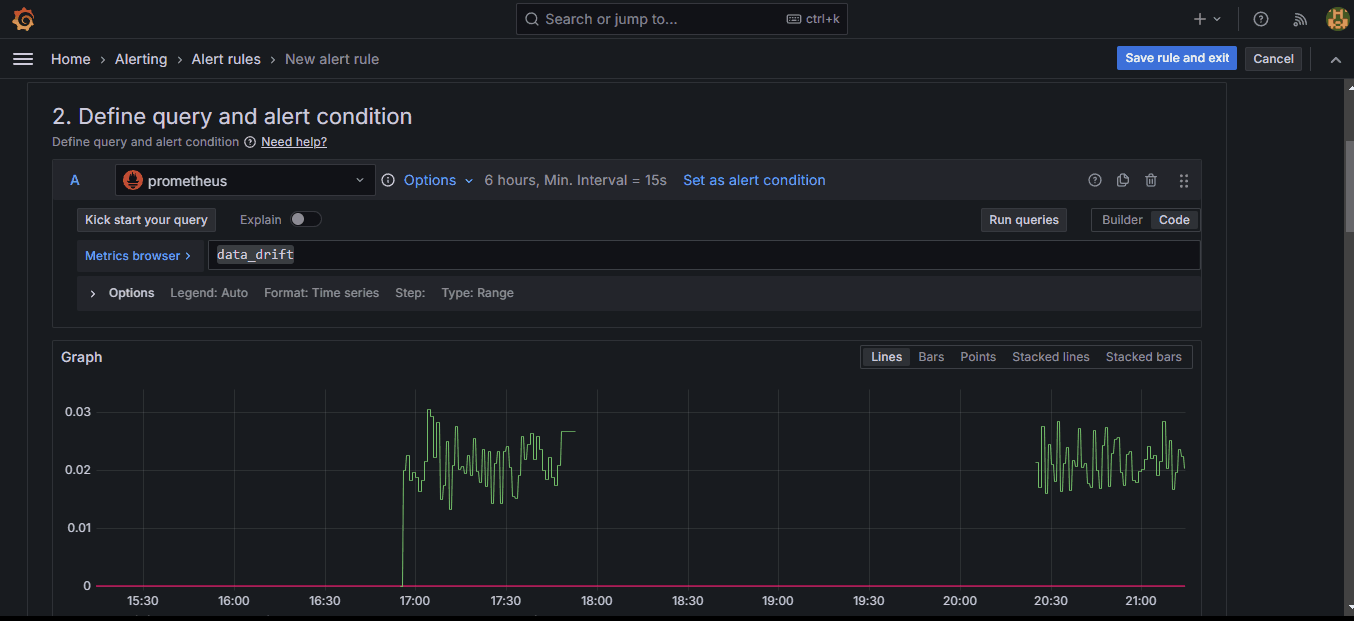Click the query options info icon
Screen dimensions: 1354x621
pos(388,180)
